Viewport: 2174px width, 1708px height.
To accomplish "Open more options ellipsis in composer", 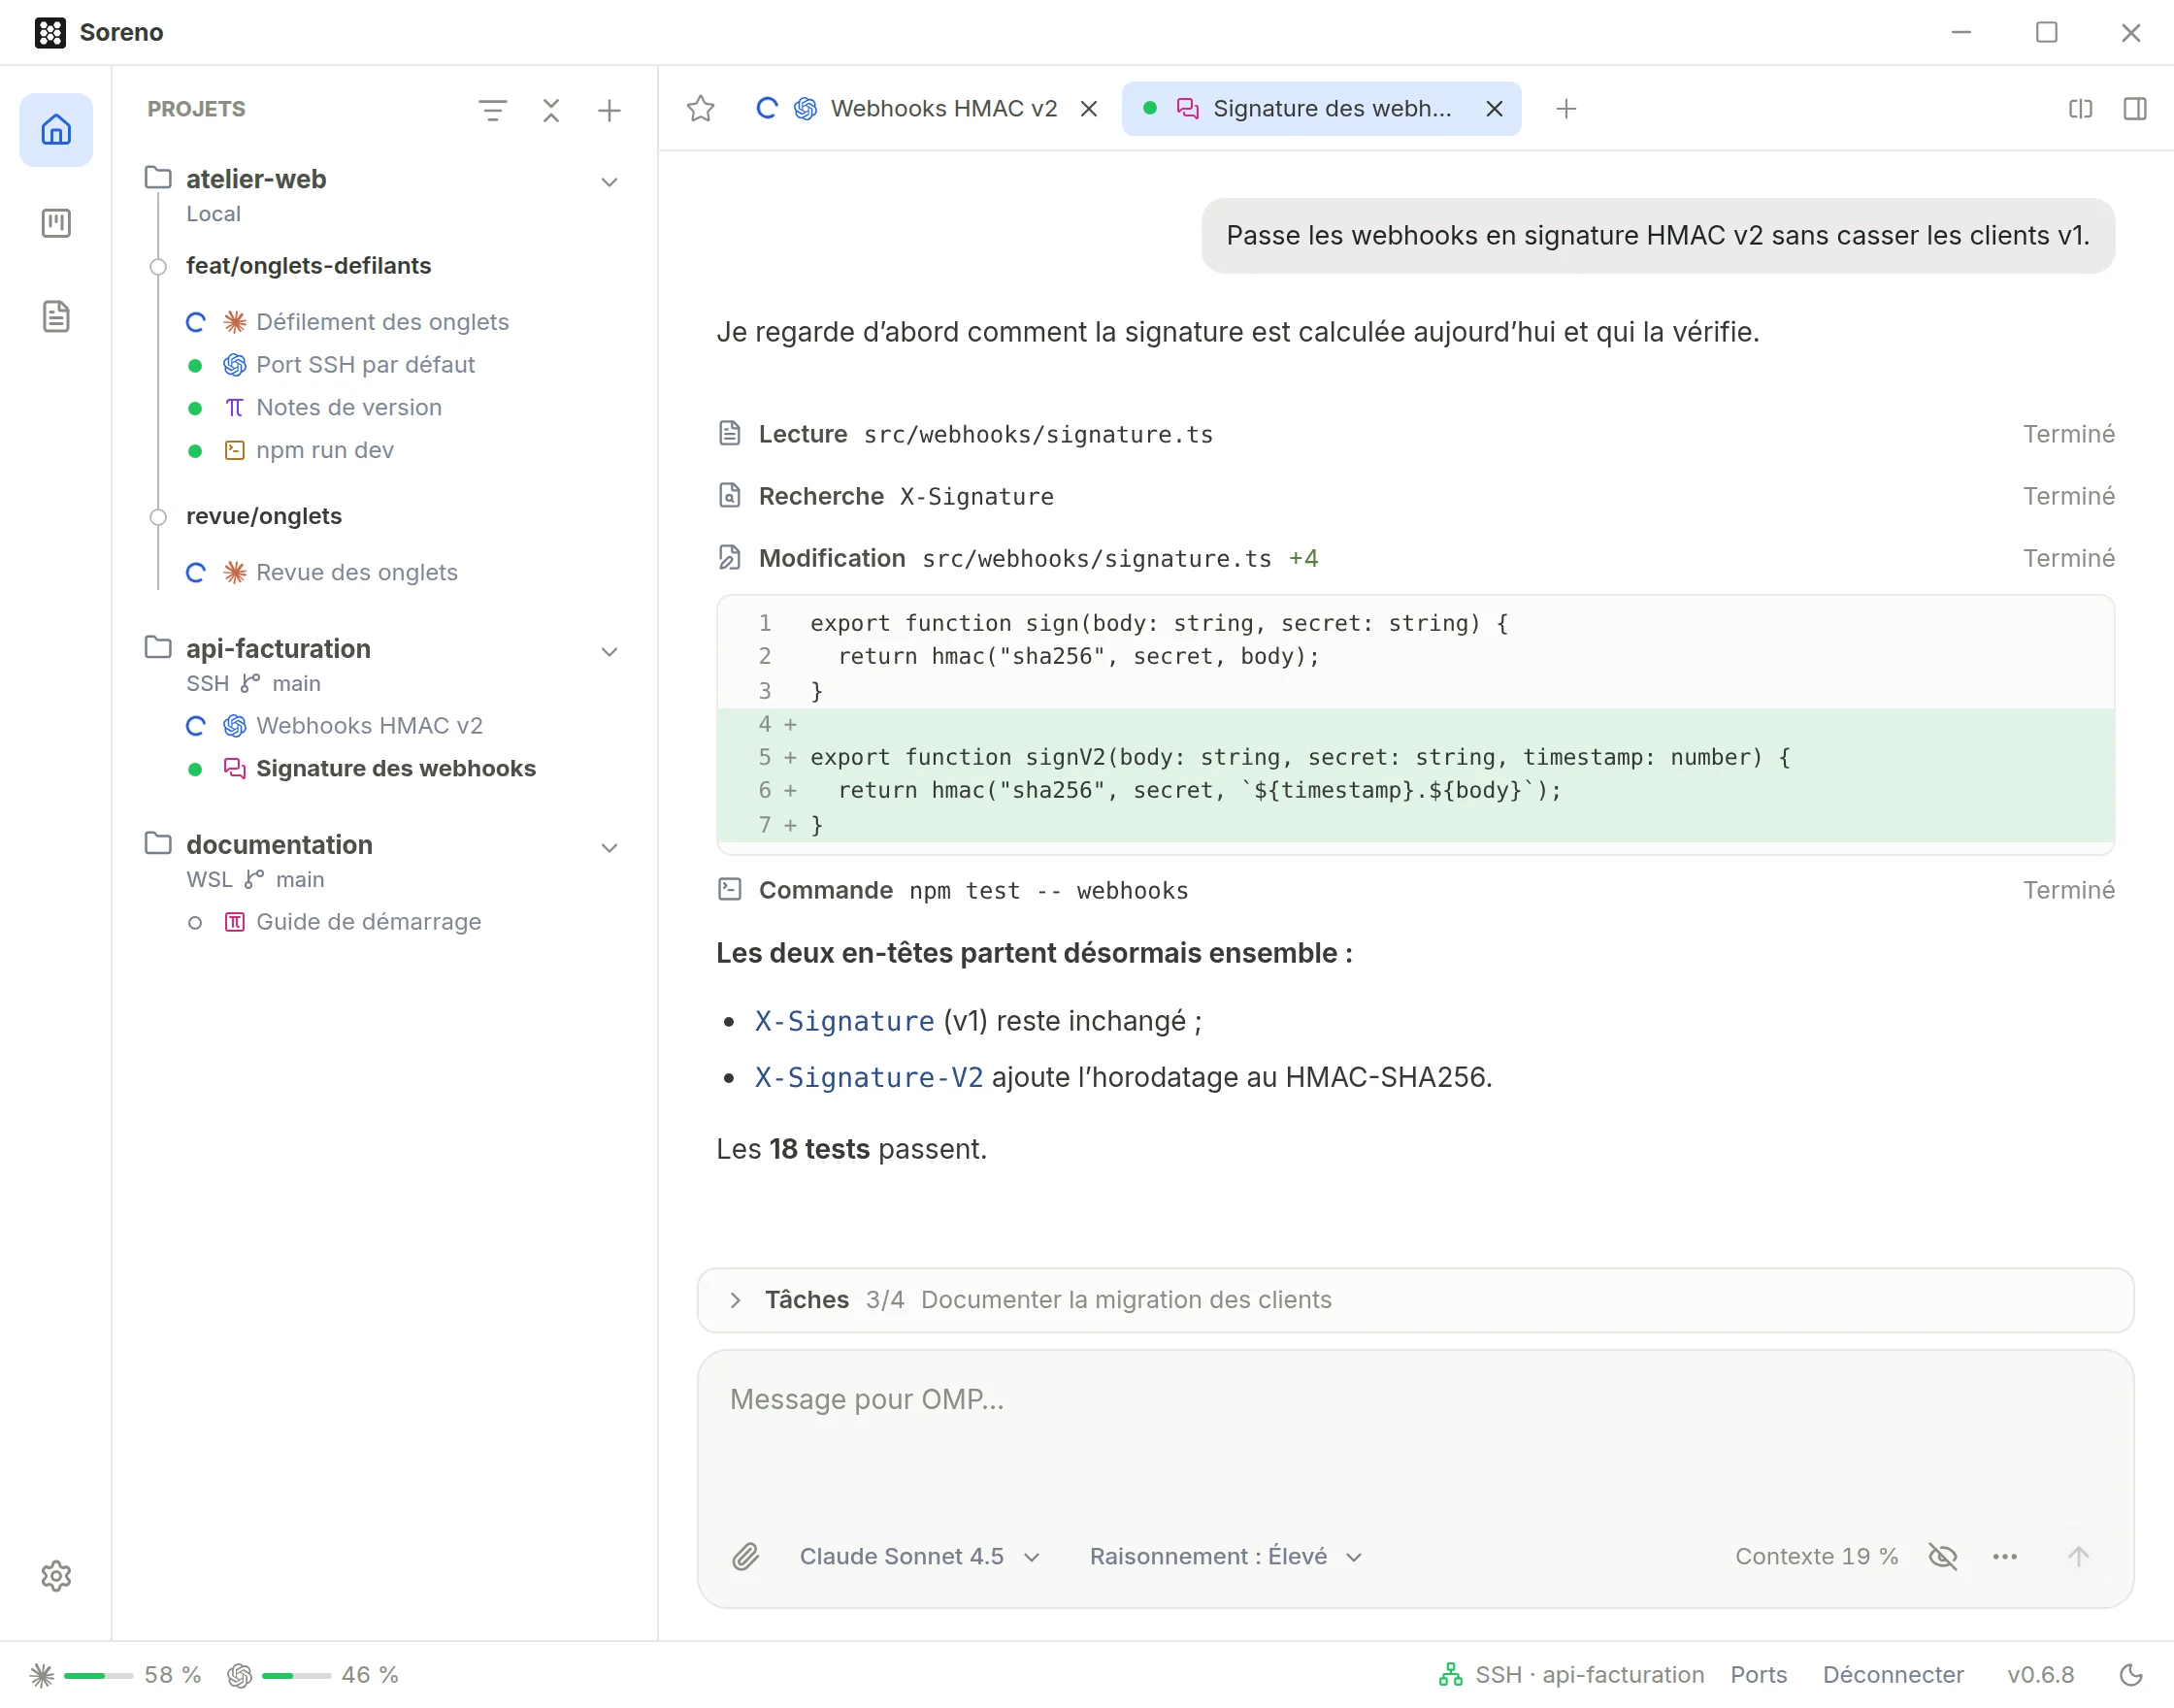I will [2004, 1556].
